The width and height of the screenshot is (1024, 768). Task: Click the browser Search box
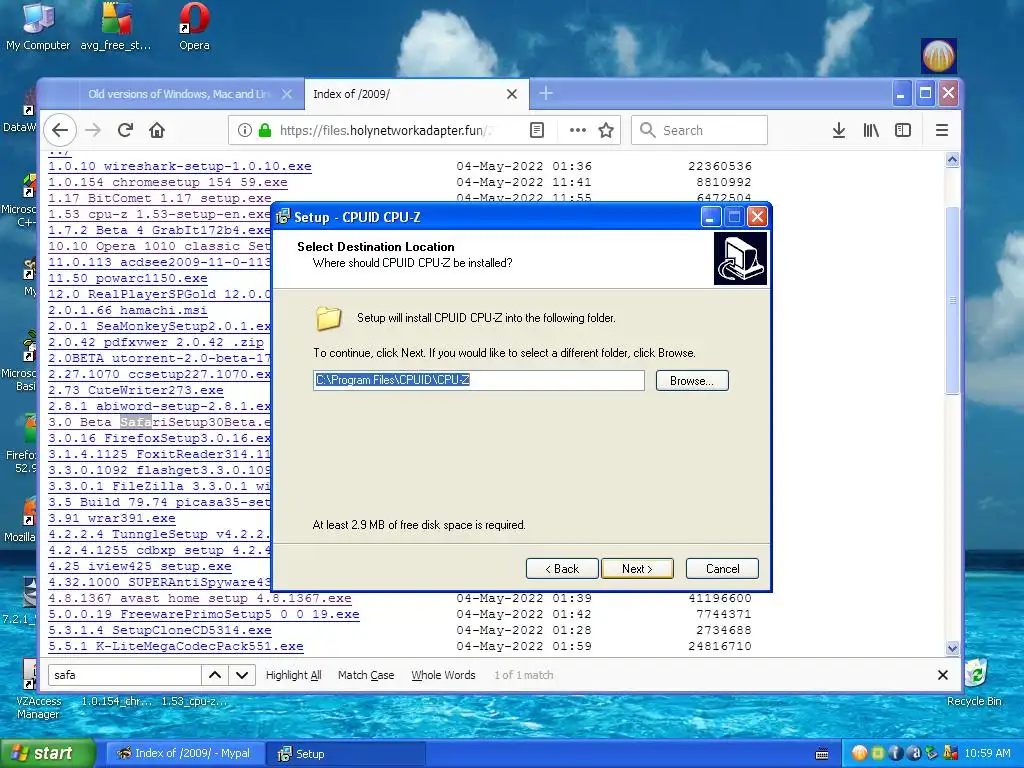pos(699,130)
